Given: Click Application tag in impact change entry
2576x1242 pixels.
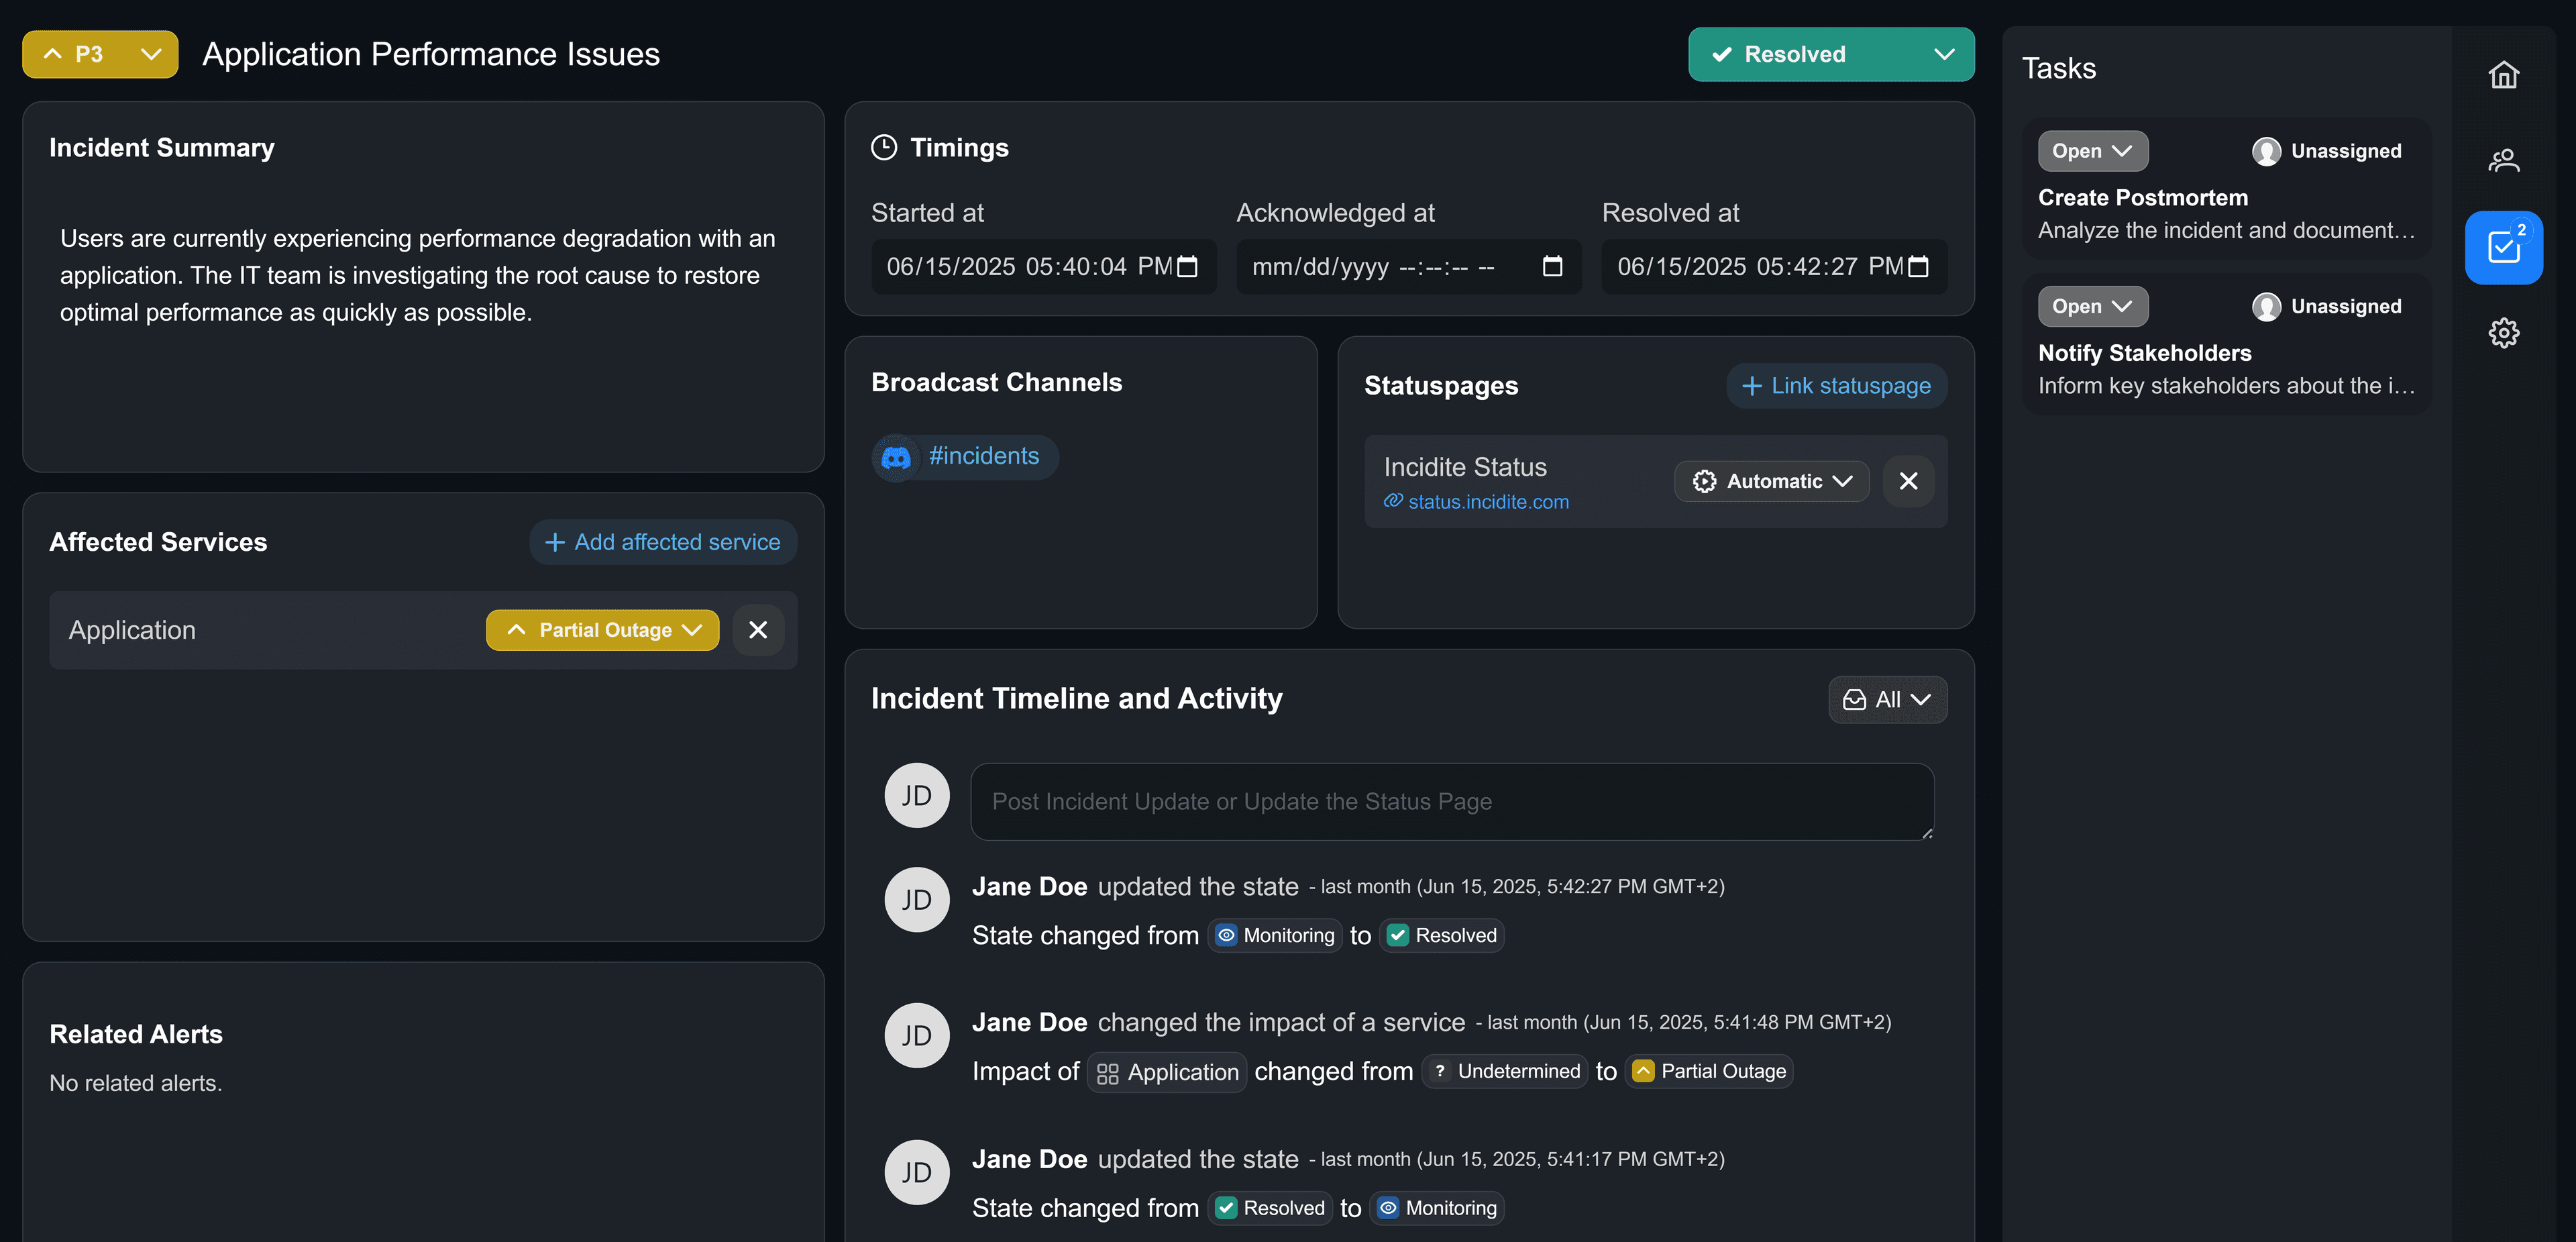Looking at the screenshot, I should tap(1167, 1073).
